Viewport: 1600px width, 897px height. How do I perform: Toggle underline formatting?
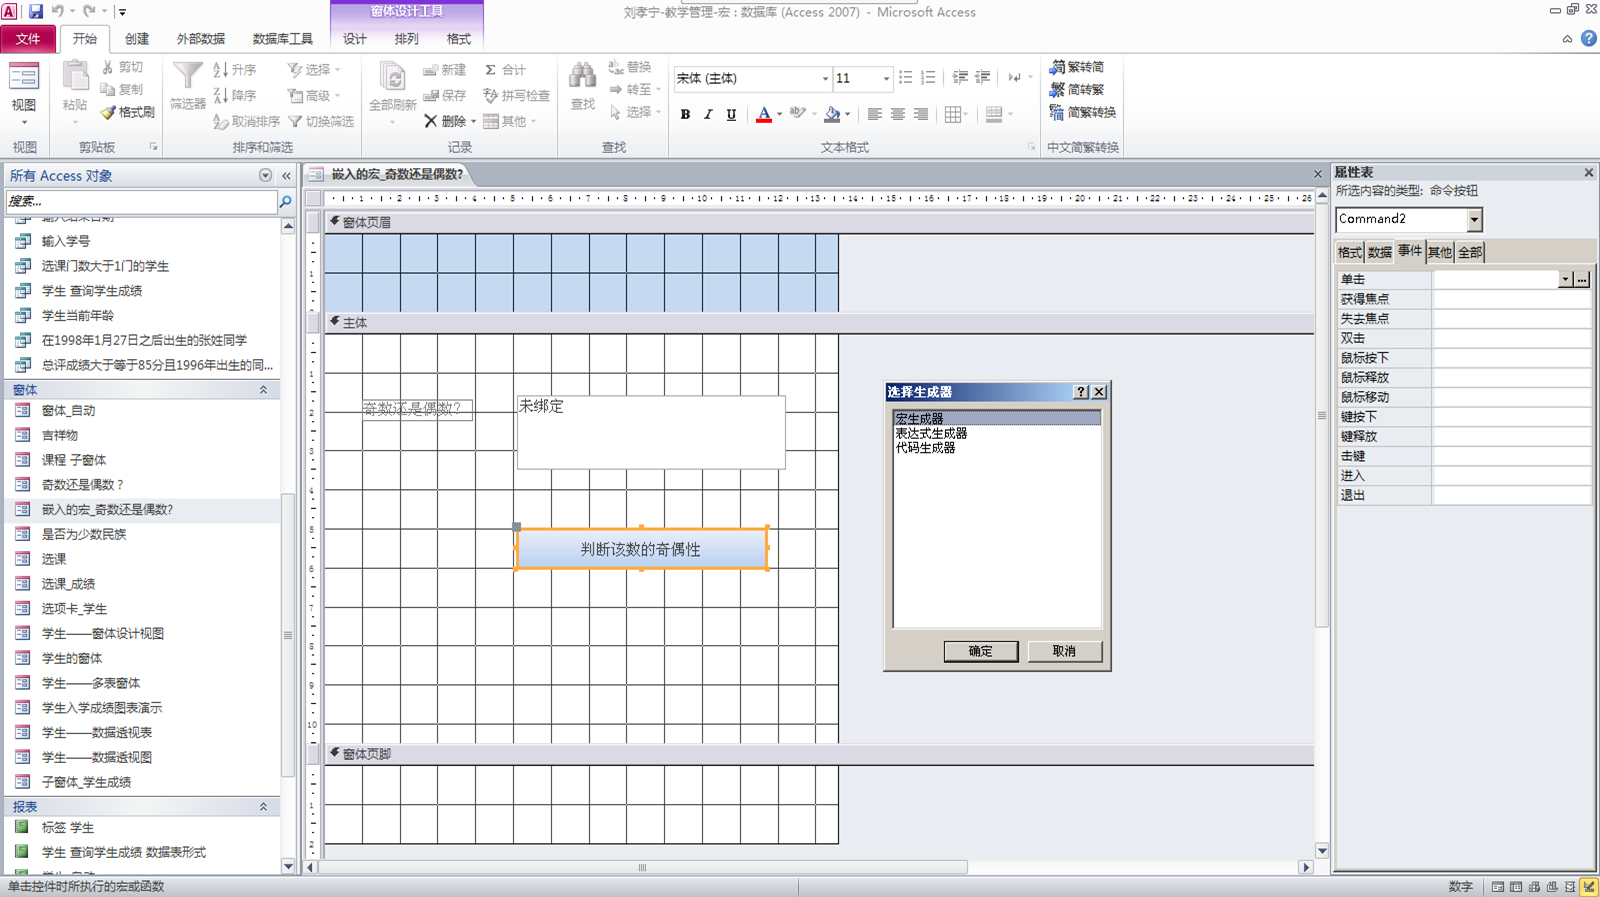[731, 114]
